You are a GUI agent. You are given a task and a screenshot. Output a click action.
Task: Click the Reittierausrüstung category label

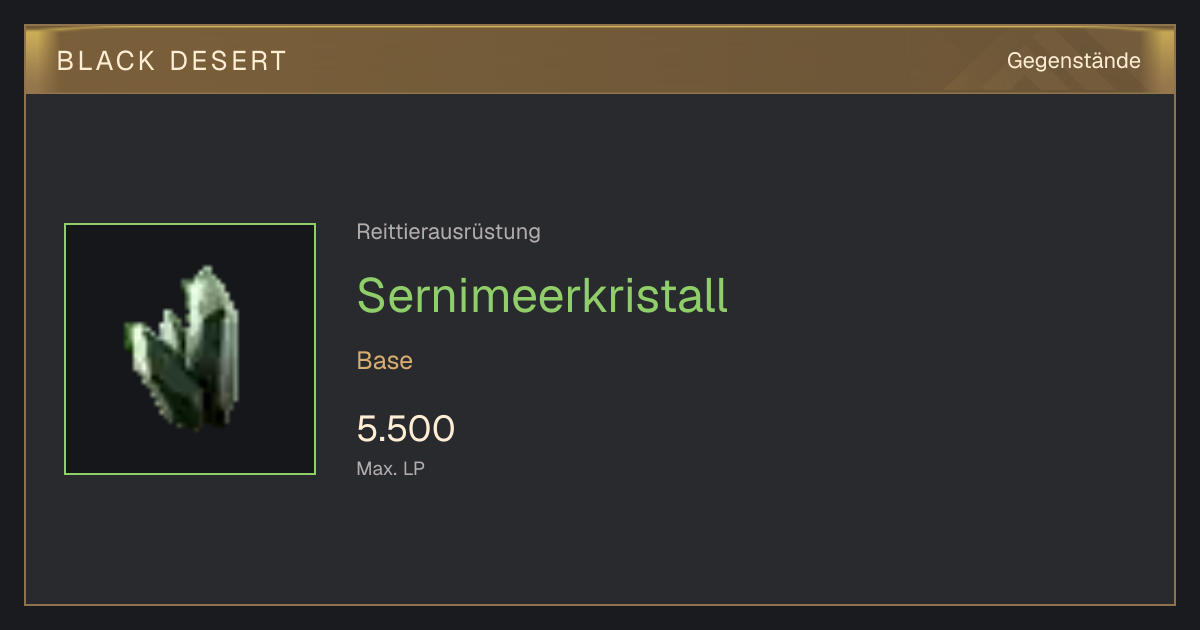(448, 232)
